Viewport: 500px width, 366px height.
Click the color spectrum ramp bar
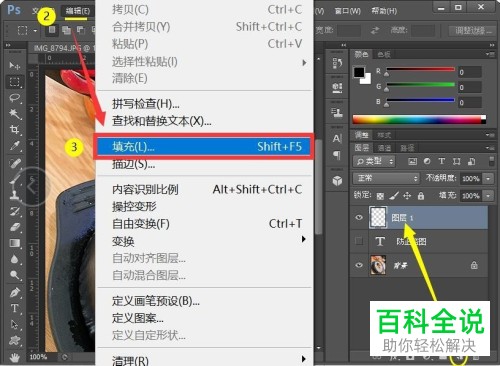point(419,119)
